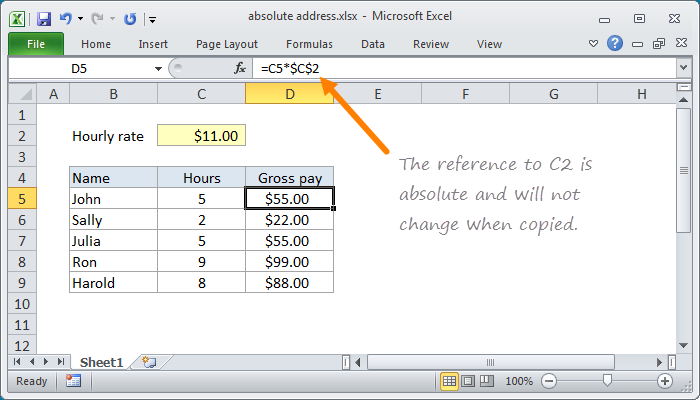Click the Undo arrow icon
The width and height of the screenshot is (700, 400).
(66, 18)
